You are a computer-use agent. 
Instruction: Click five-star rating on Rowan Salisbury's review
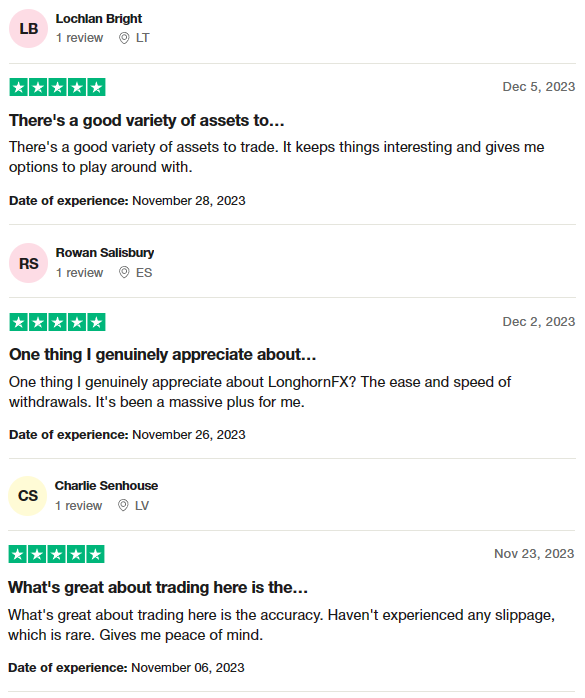(x=57, y=322)
